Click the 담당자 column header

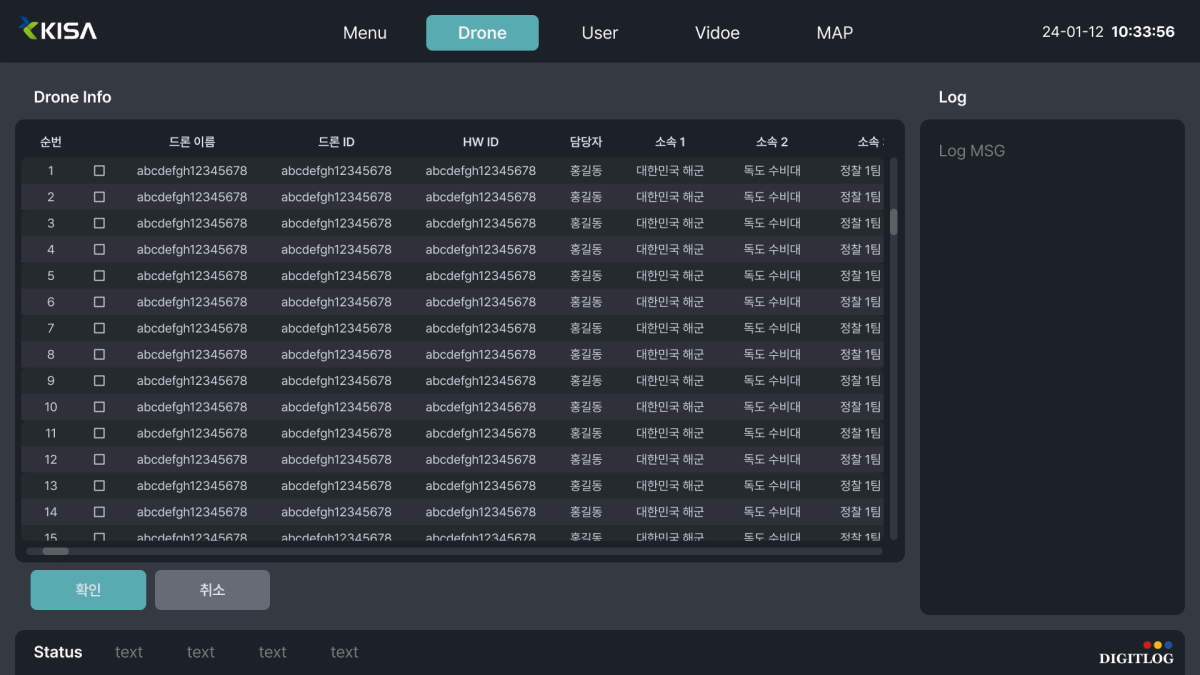point(586,142)
